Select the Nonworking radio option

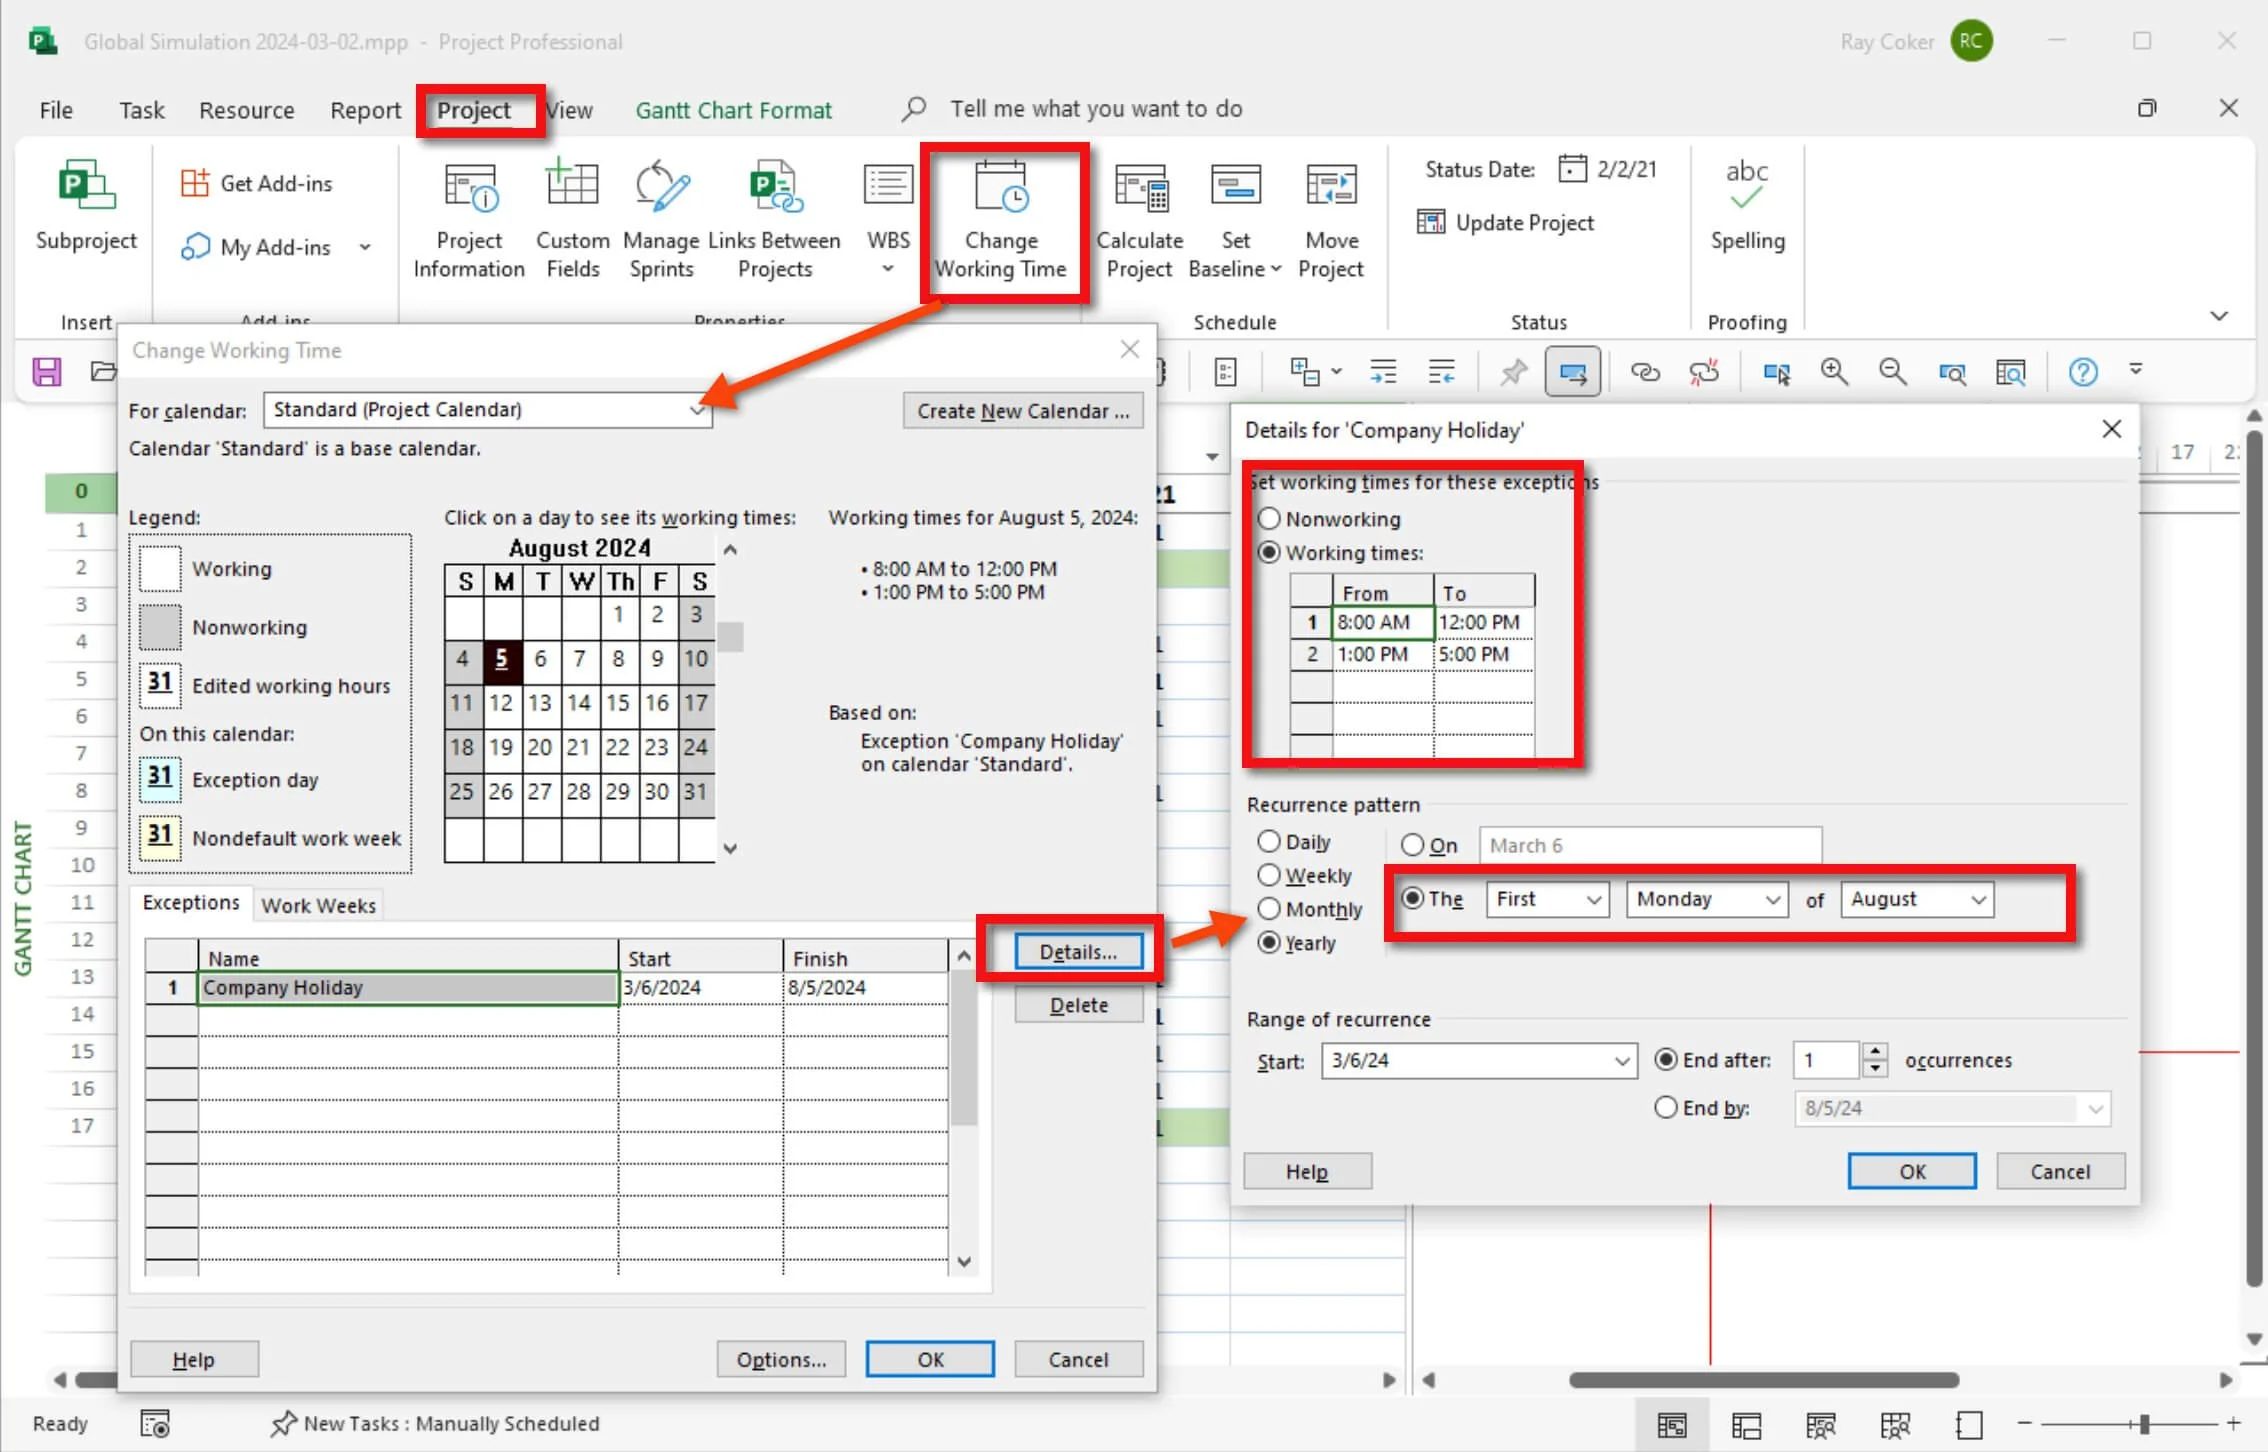tap(1269, 518)
